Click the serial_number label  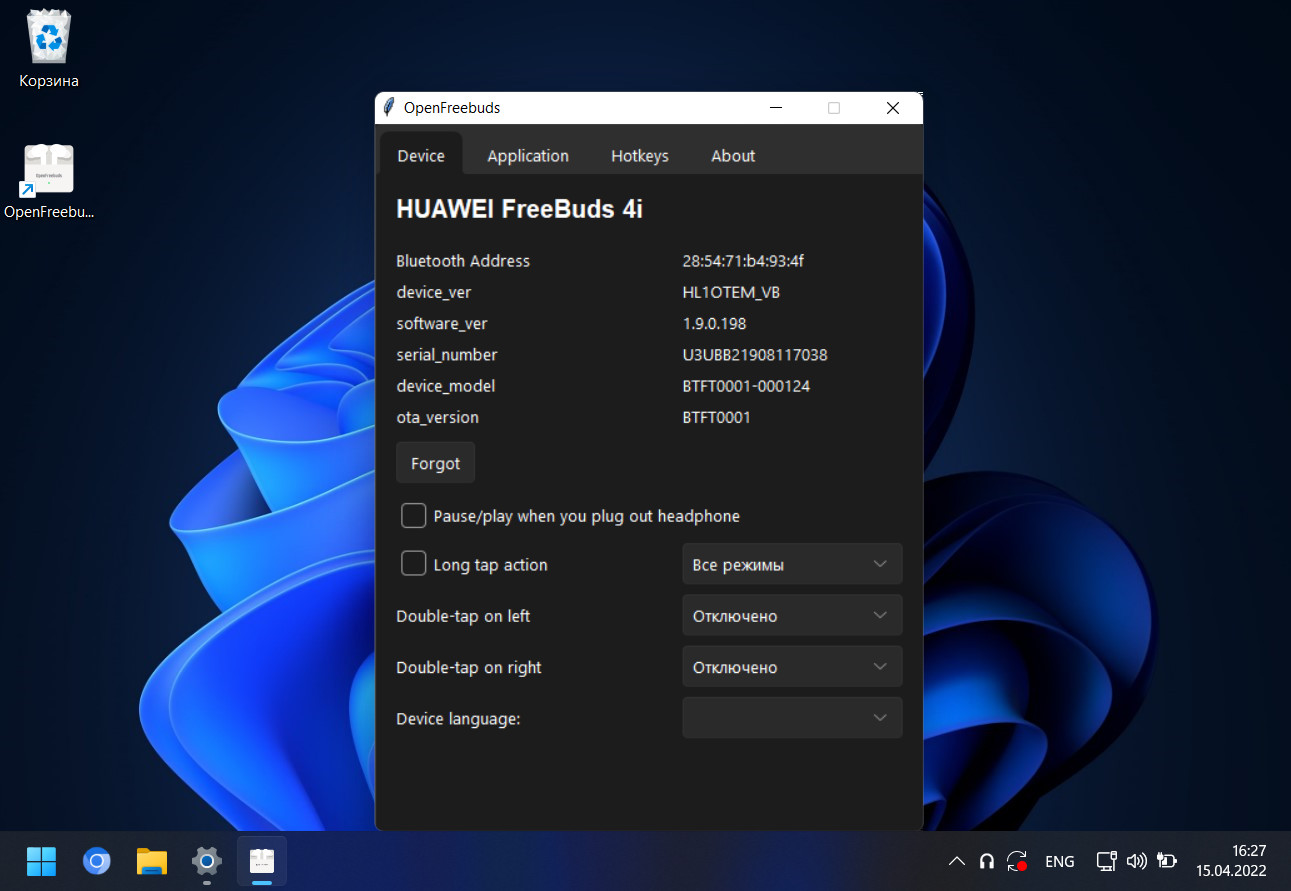pyautogui.click(x=447, y=354)
